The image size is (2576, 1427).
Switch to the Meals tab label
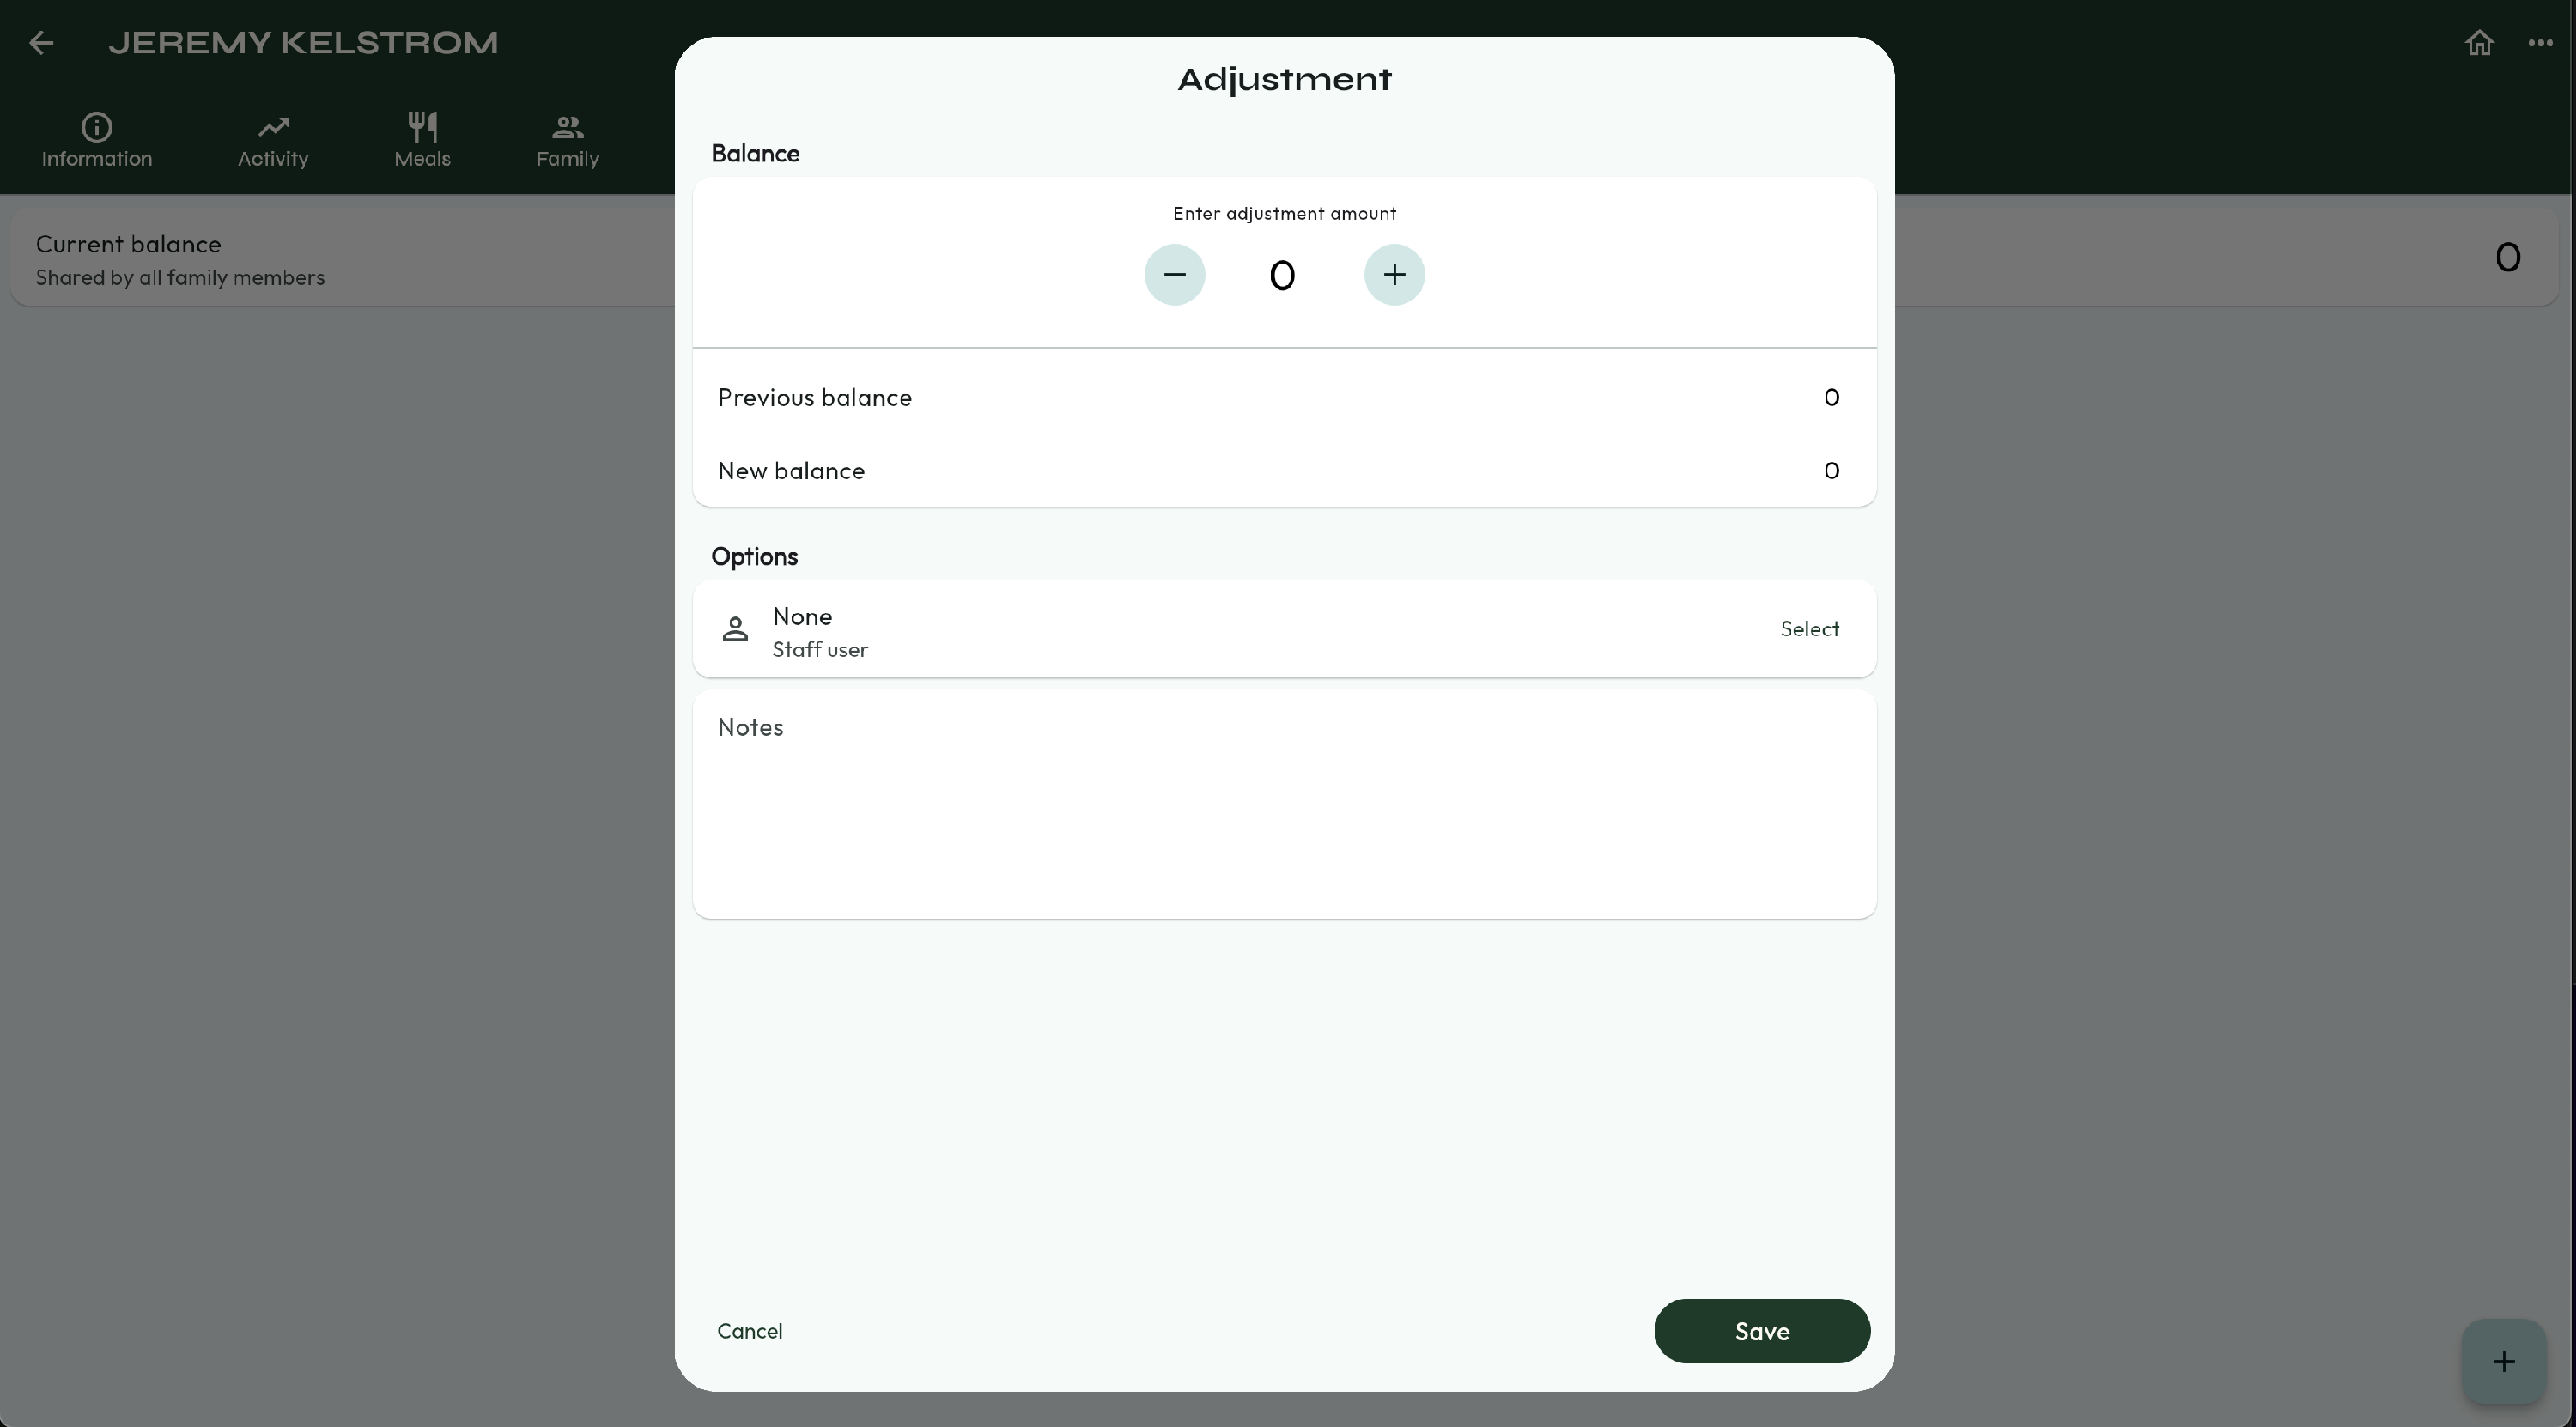pyautogui.click(x=422, y=159)
